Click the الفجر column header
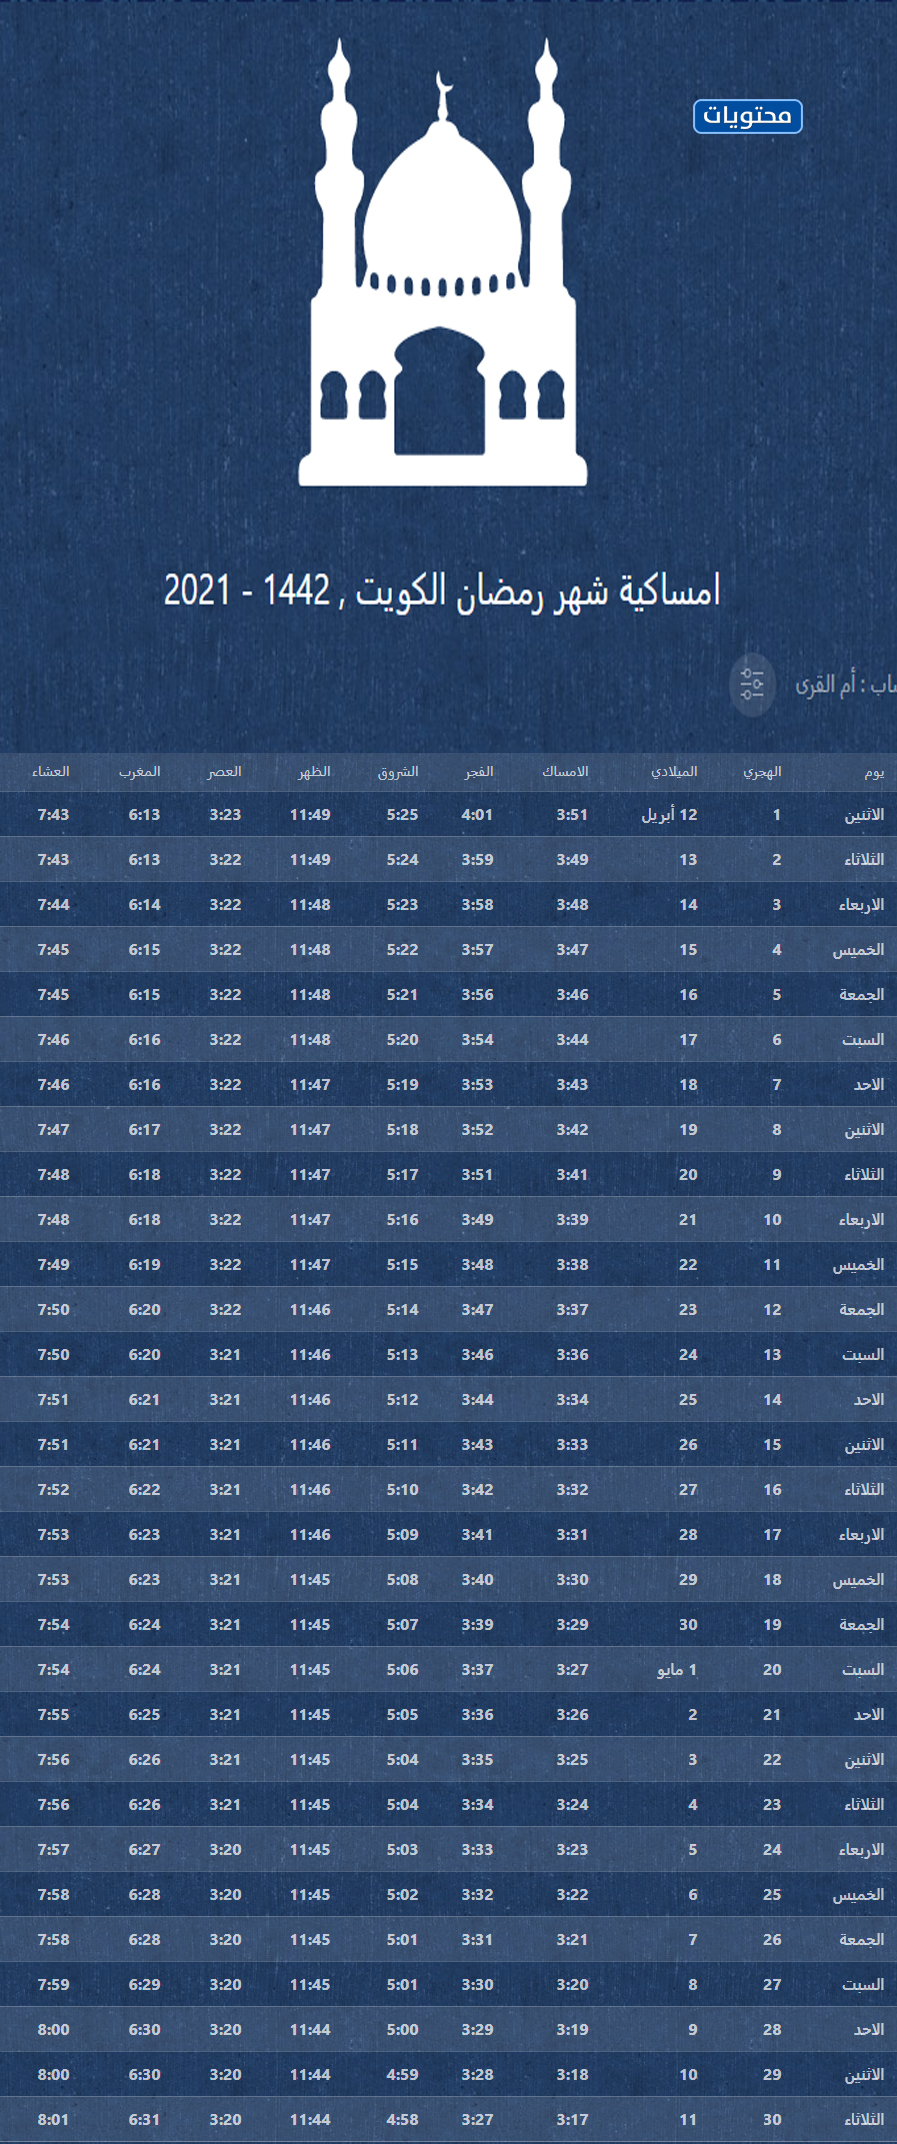The width and height of the screenshot is (897, 2144). click(x=479, y=771)
